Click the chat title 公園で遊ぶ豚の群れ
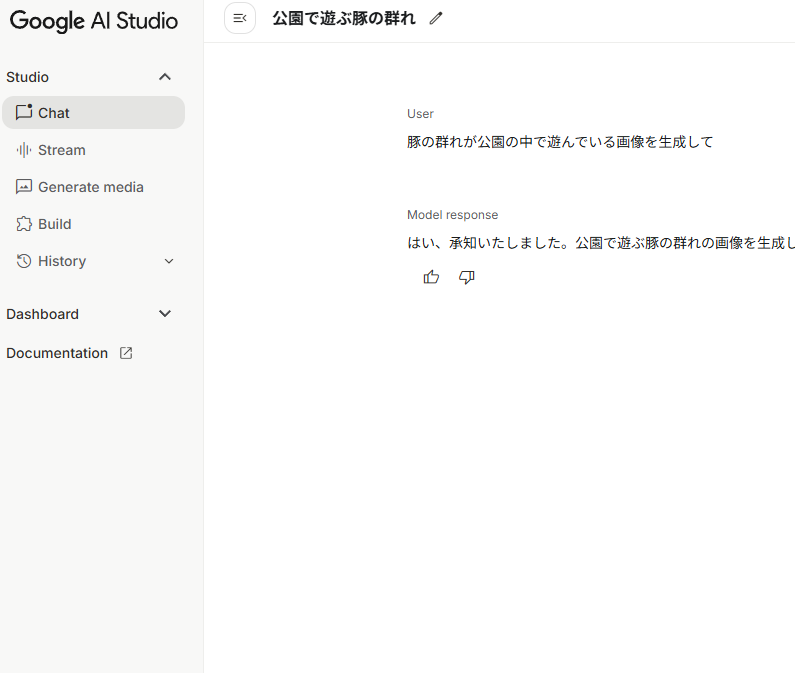 click(x=344, y=19)
